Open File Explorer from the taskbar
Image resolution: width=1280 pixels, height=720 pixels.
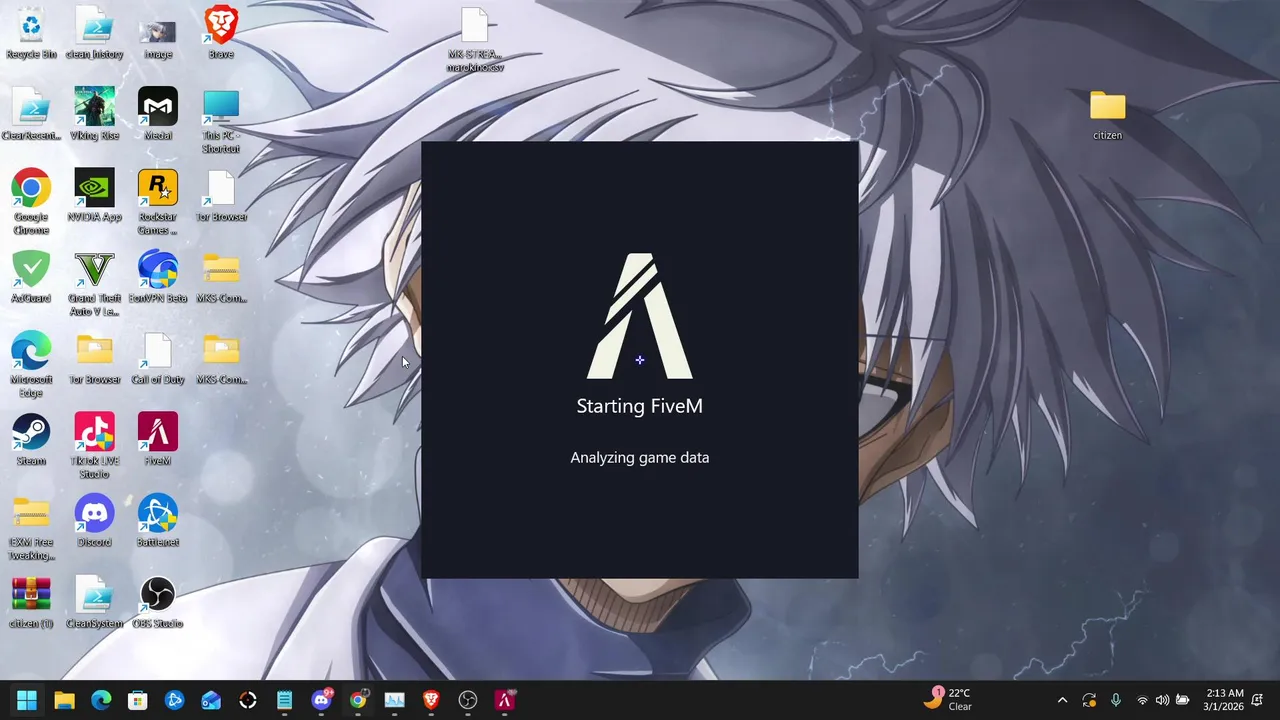coord(64,700)
